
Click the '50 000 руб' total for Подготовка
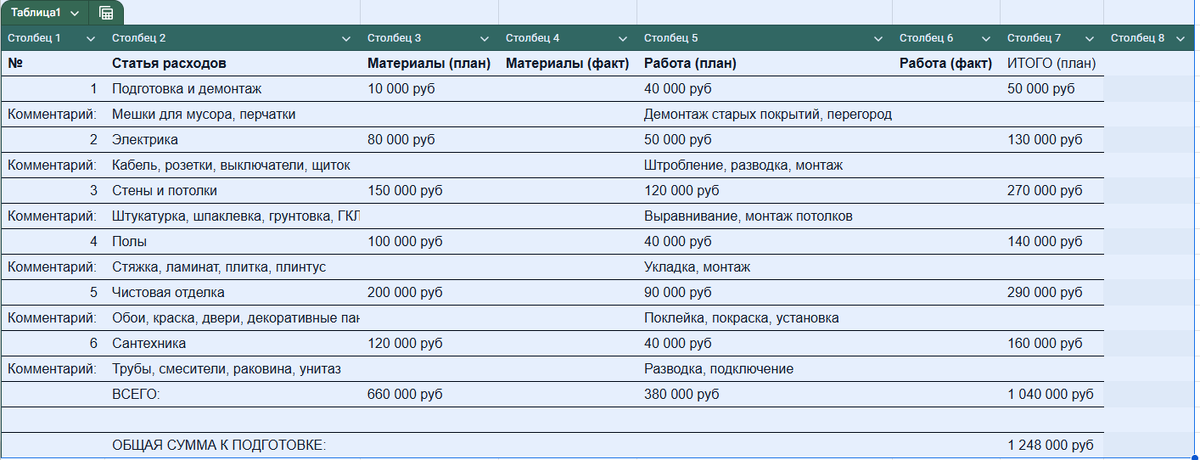1052,89
